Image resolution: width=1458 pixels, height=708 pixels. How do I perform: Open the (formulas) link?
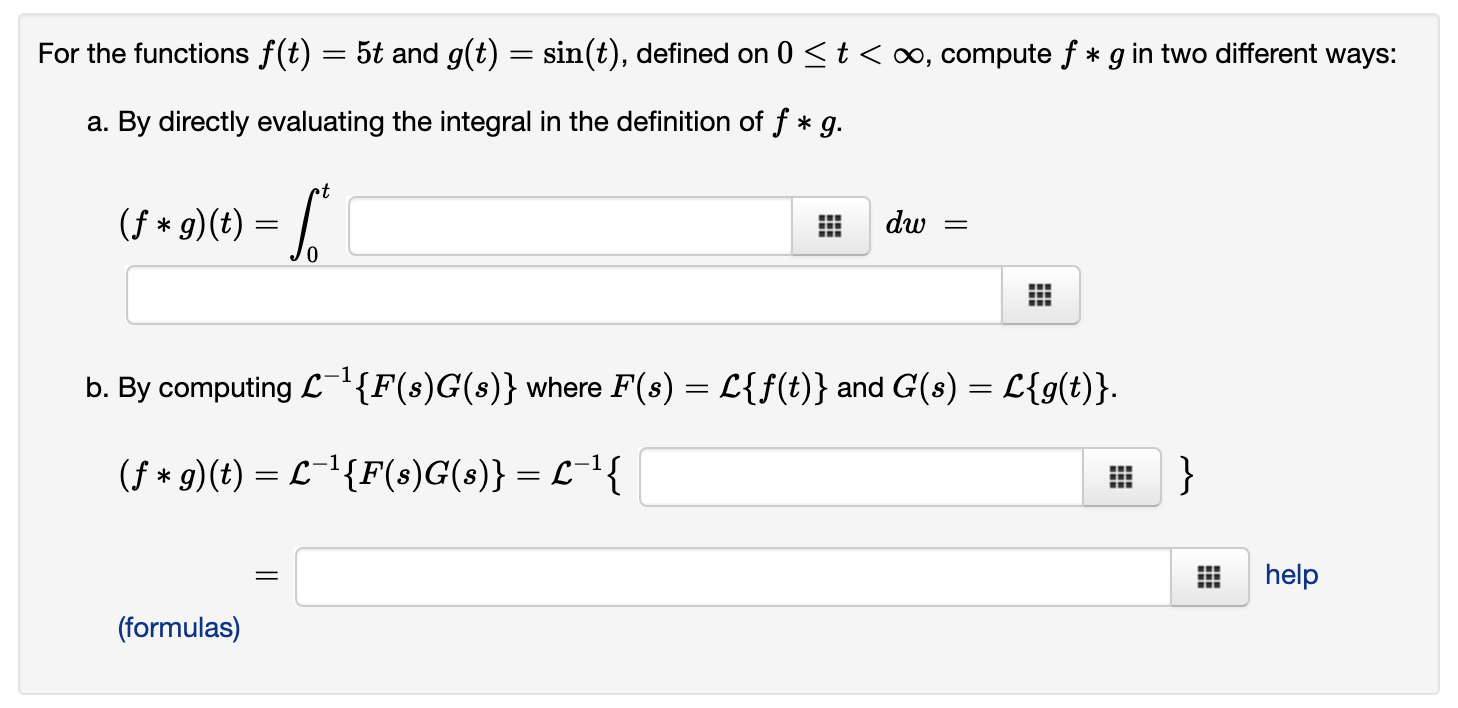click(x=180, y=627)
